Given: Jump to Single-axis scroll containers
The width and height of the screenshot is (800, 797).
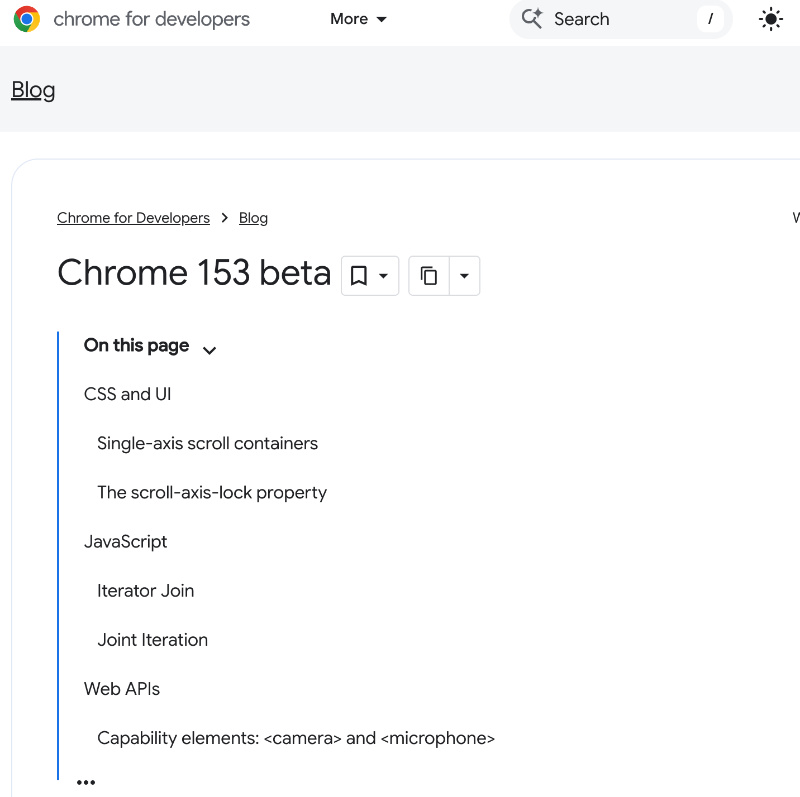Looking at the screenshot, I should coord(207,443).
